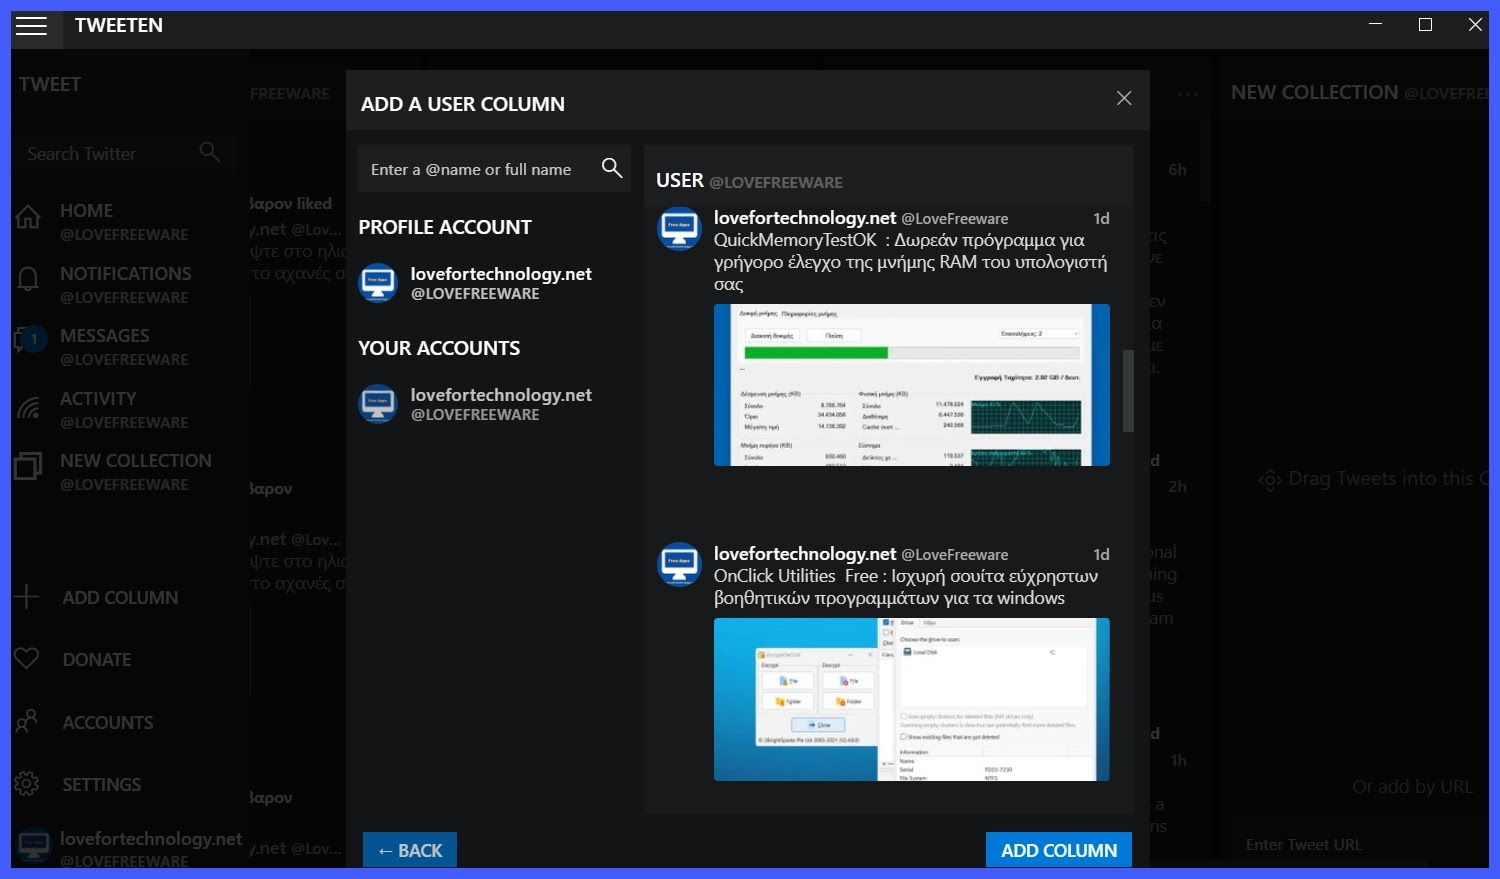The width and height of the screenshot is (1500, 879).
Task: Open Accounts in sidebar
Action: (x=108, y=722)
